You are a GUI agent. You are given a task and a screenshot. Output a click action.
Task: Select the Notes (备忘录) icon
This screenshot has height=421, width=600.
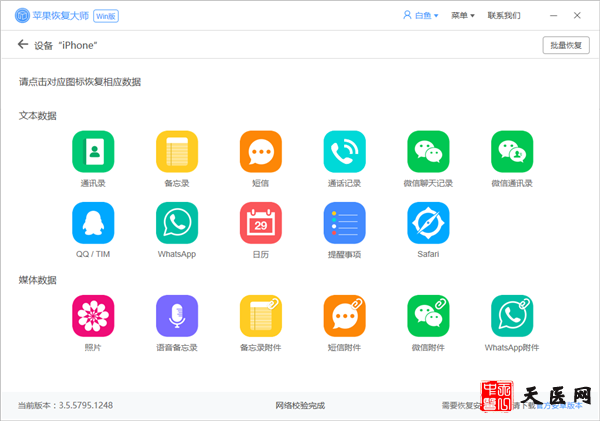177,152
